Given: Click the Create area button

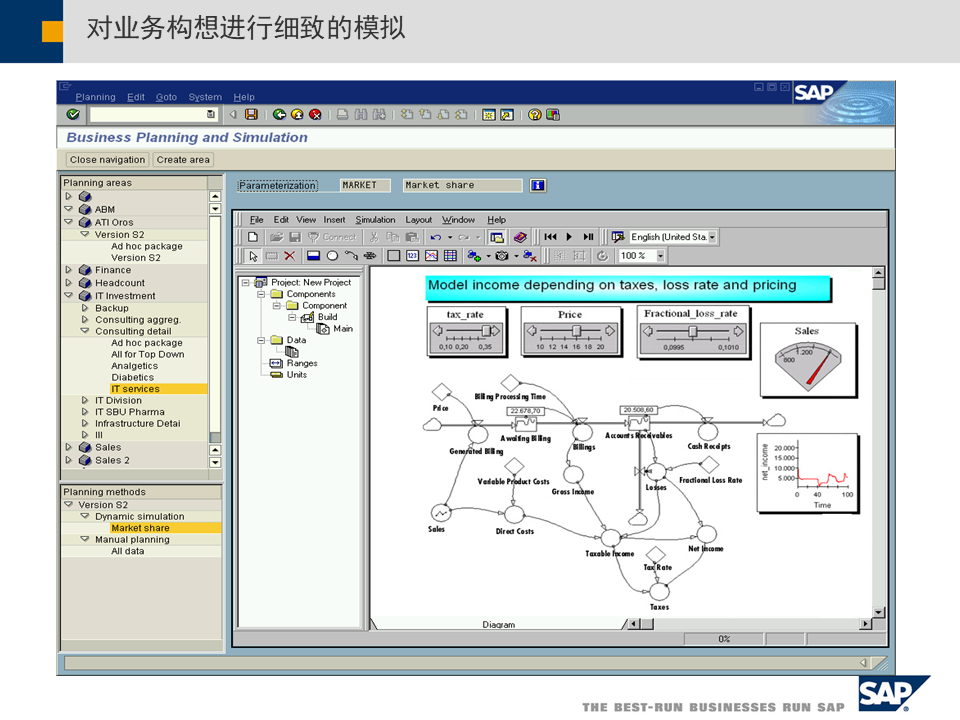Looking at the screenshot, I should 182,160.
